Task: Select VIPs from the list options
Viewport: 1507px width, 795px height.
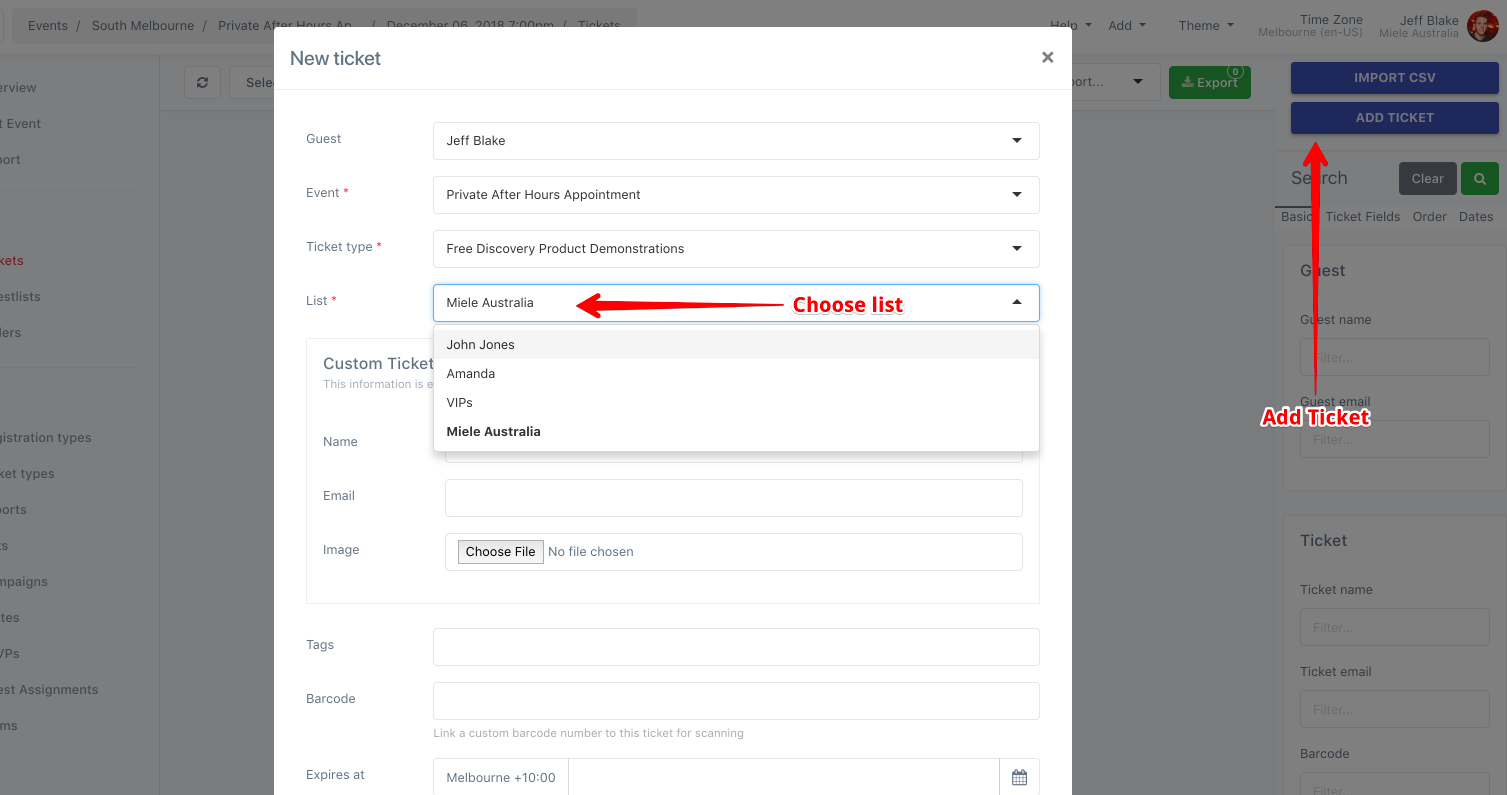Action: (736, 402)
